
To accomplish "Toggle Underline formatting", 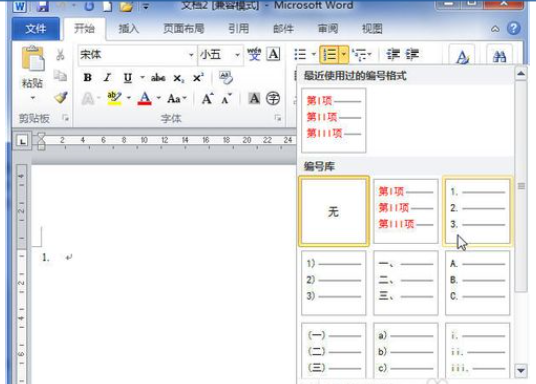I will click(128, 78).
